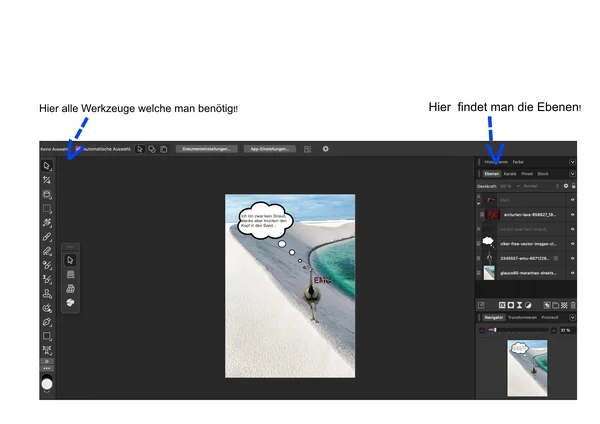Screen dimensions: 600x424
Task: Open the Ebenen panel options chevron
Action: 573,174
